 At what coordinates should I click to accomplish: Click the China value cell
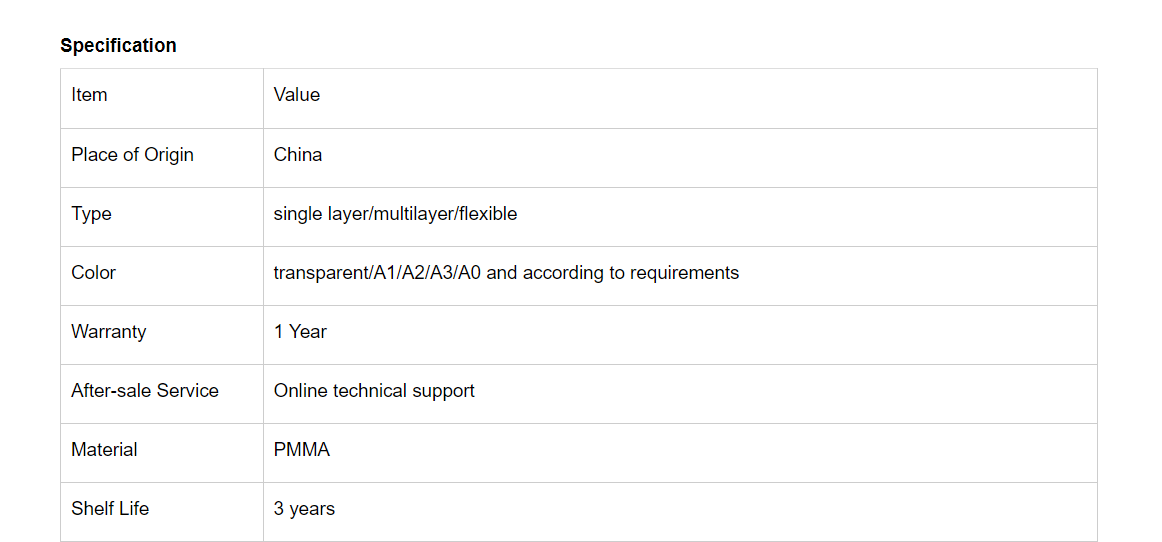[298, 155]
